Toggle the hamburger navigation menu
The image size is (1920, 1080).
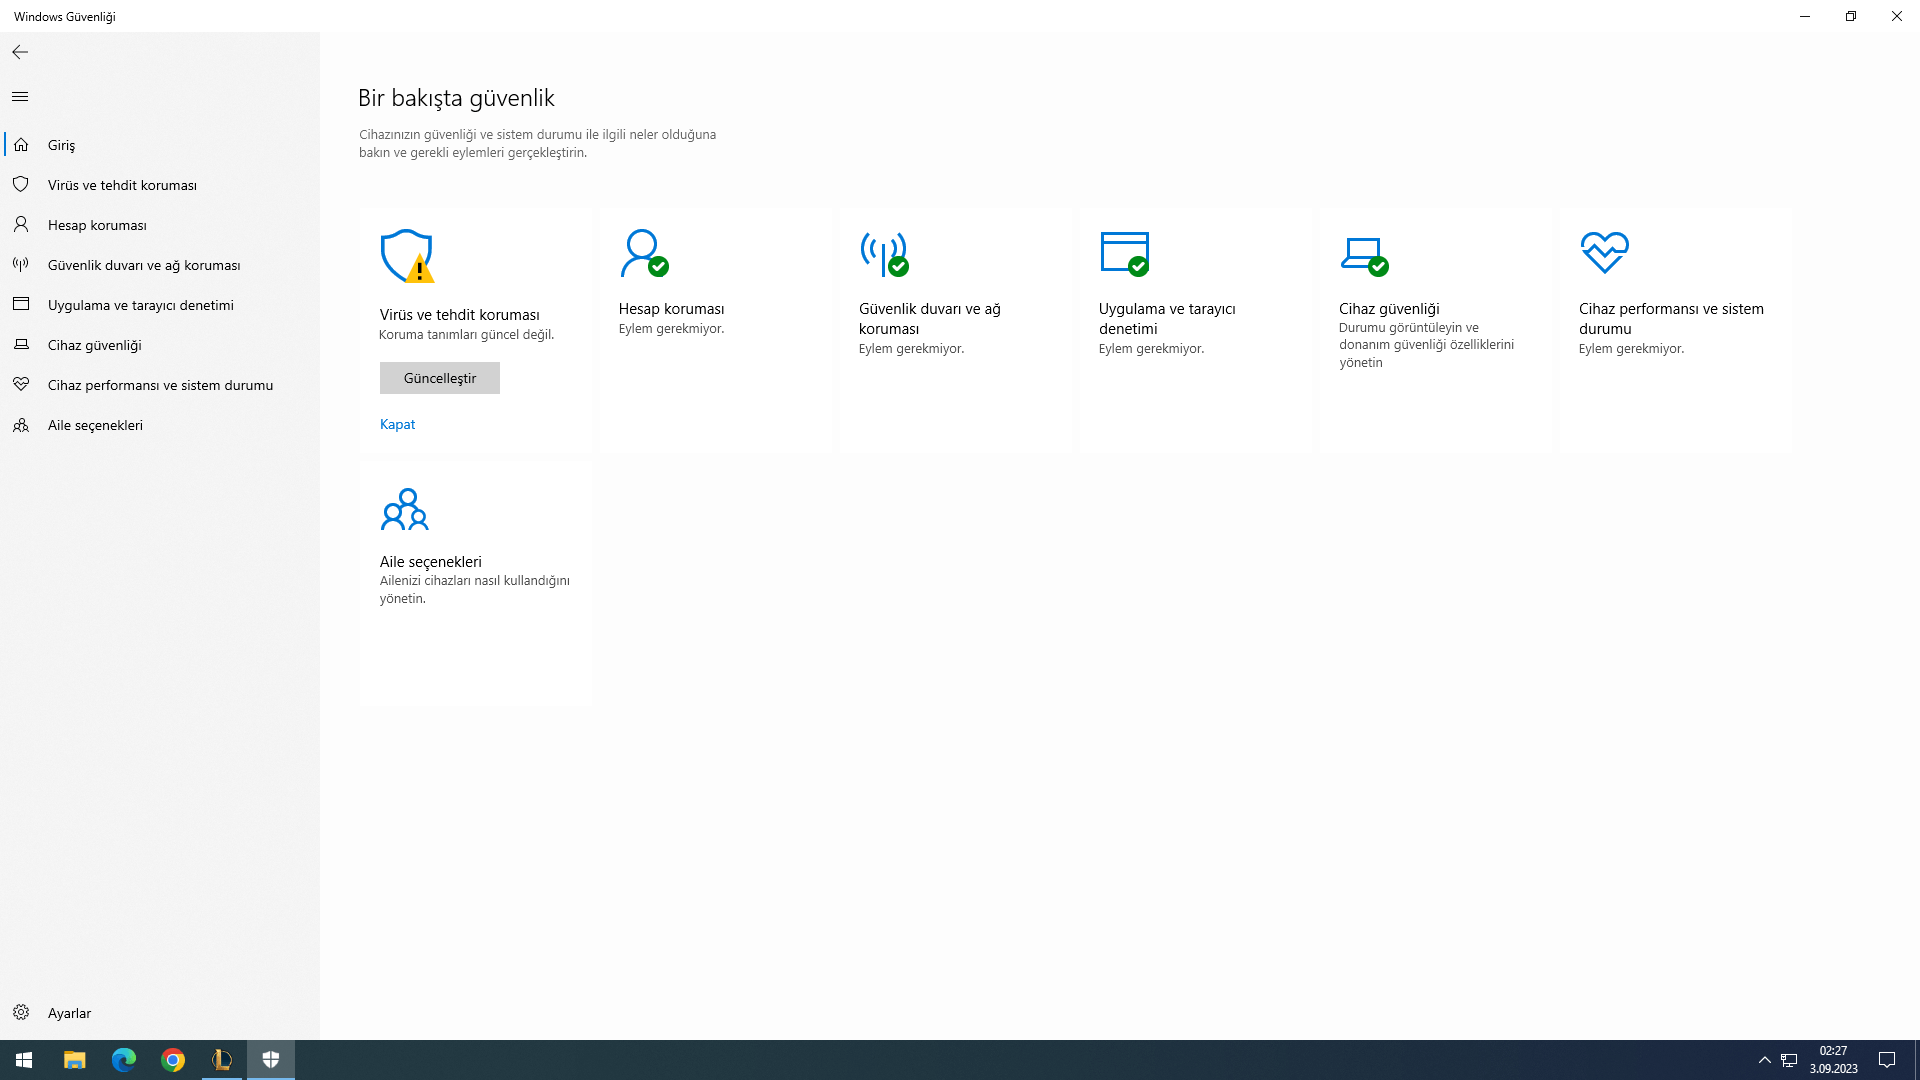(20, 97)
